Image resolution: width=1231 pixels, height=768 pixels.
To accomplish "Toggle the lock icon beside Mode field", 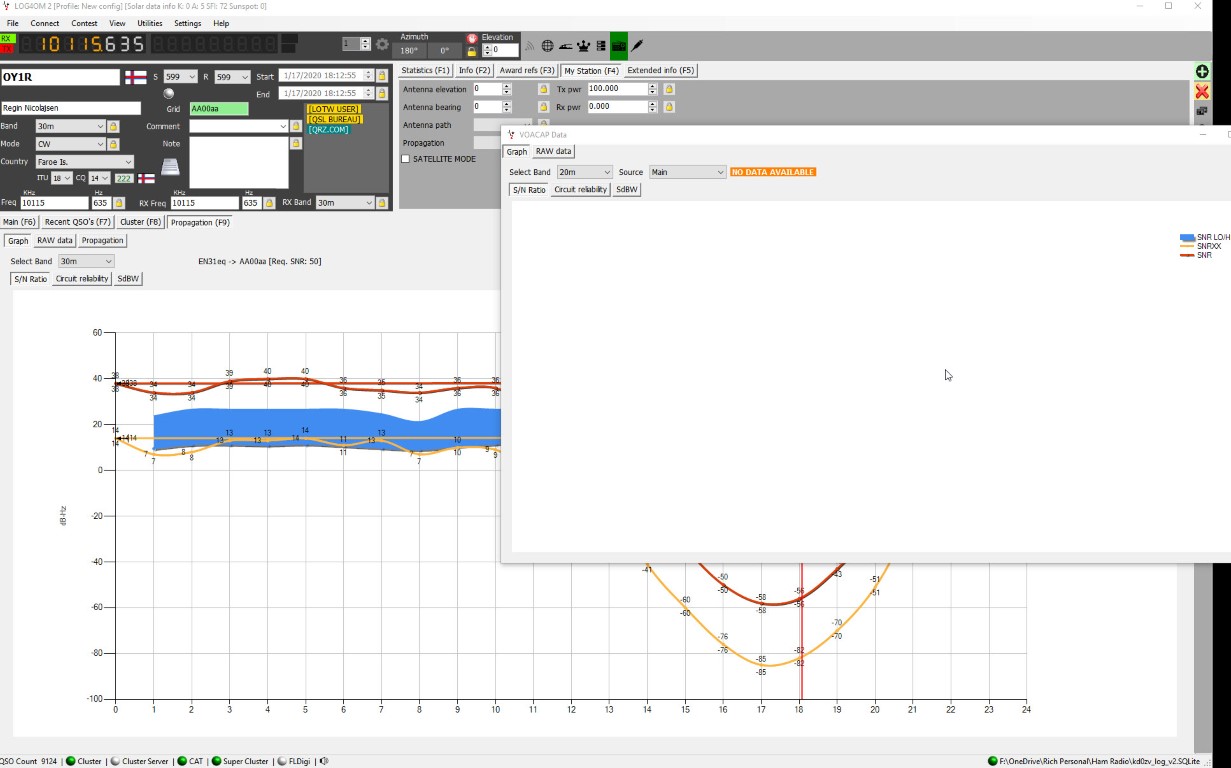I will pos(113,144).
